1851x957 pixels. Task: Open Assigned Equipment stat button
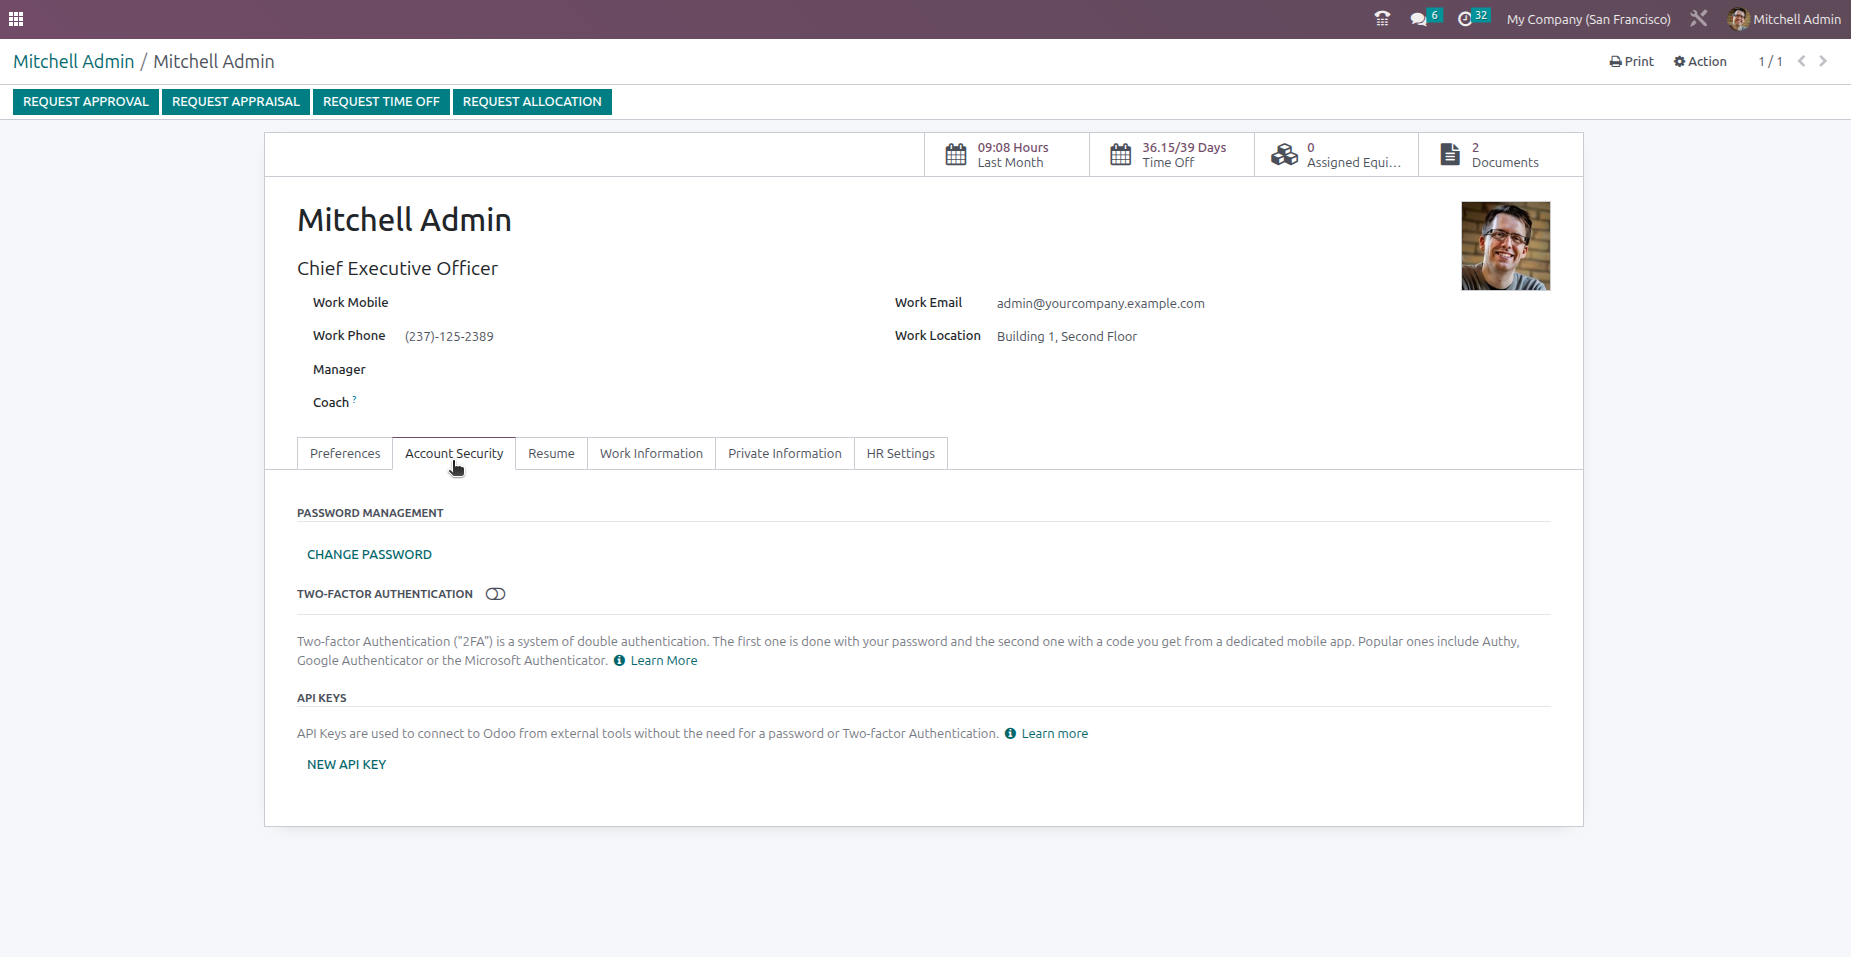click(1336, 154)
